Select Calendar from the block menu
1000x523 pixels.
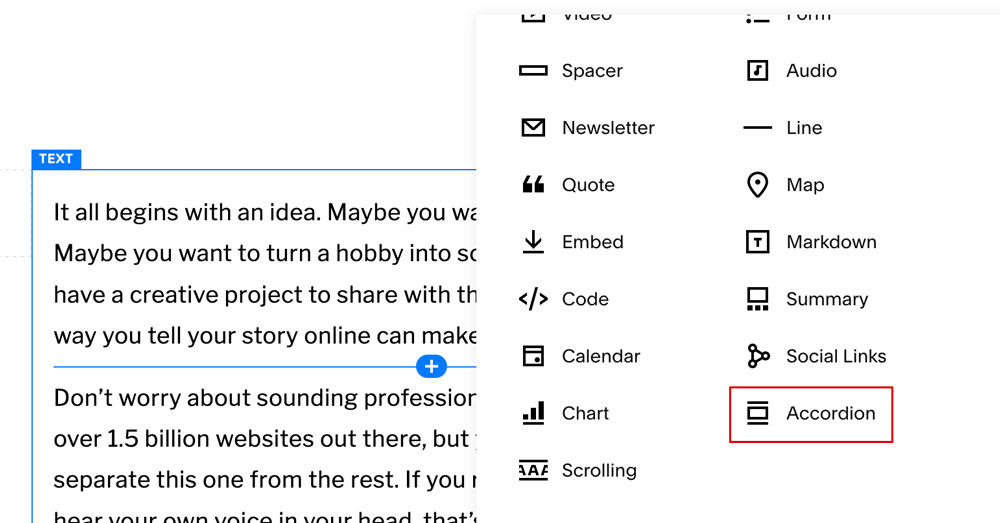[601, 356]
